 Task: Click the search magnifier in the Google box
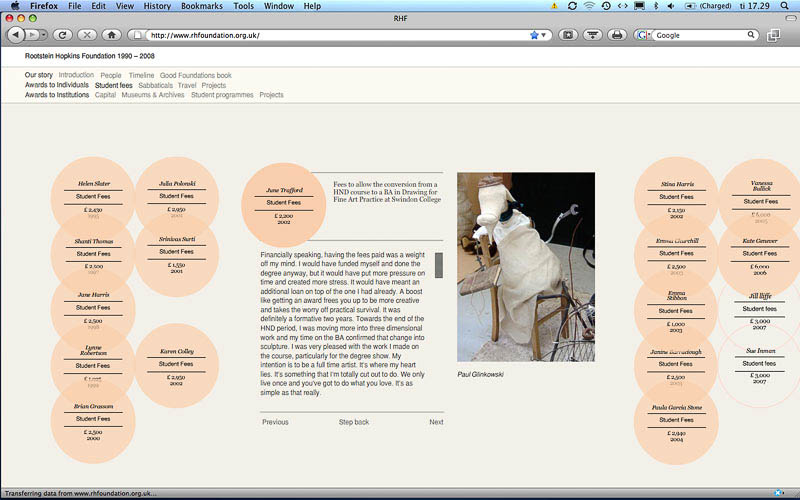[x=751, y=35]
